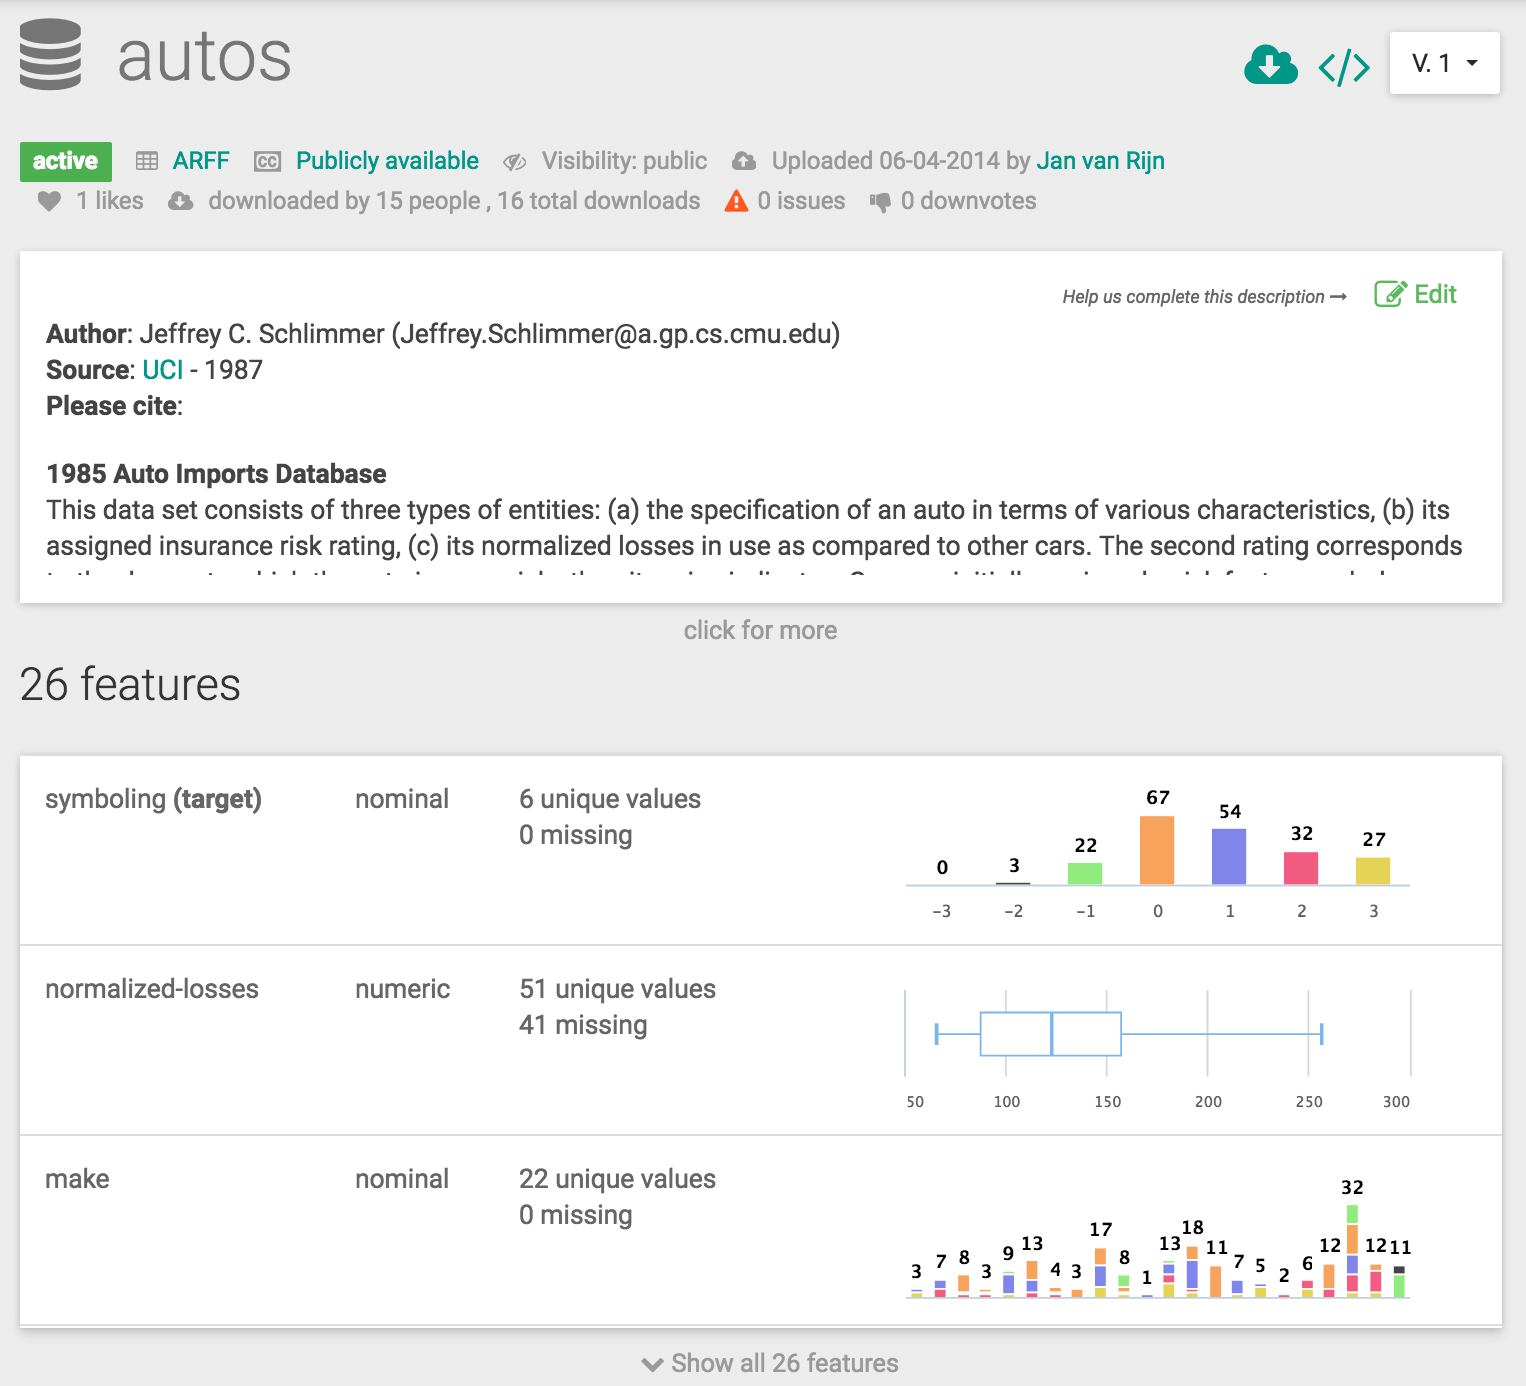This screenshot has width=1526, height=1386.
Task: Click the ARFF table icon
Action: tap(147, 161)
